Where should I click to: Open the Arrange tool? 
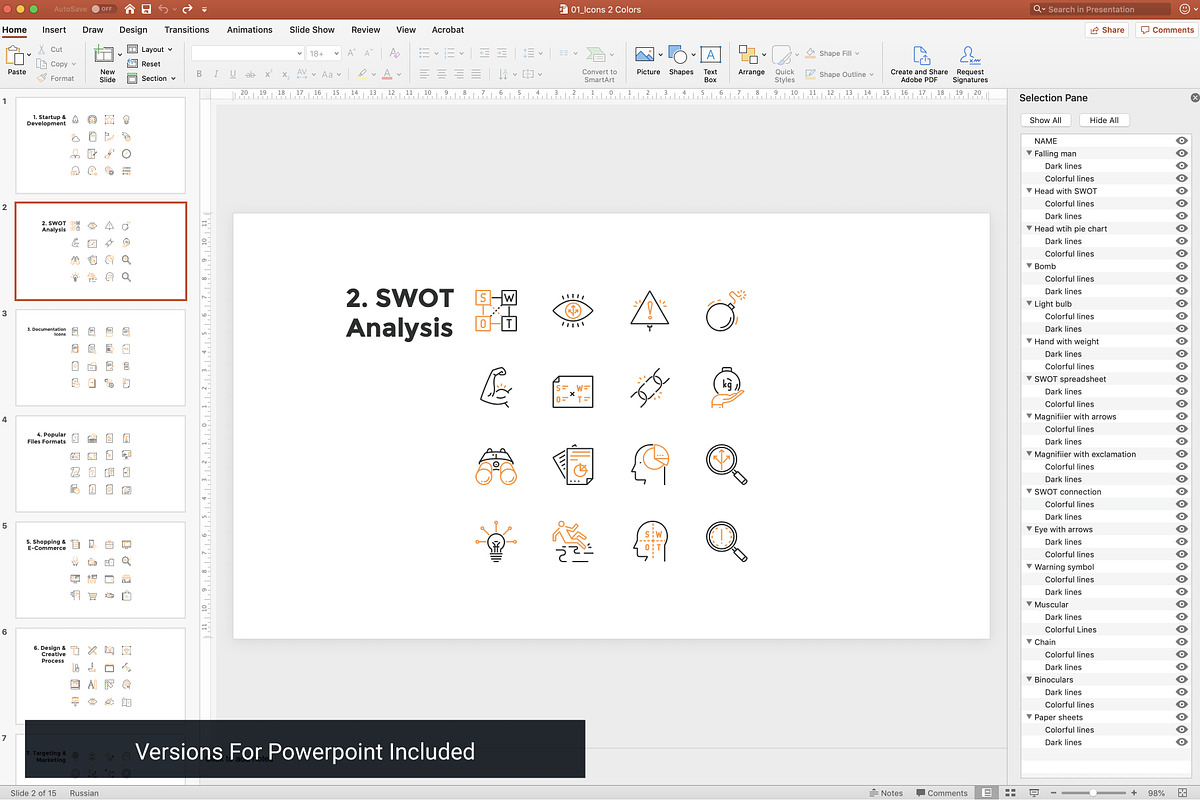coord(751,60)
